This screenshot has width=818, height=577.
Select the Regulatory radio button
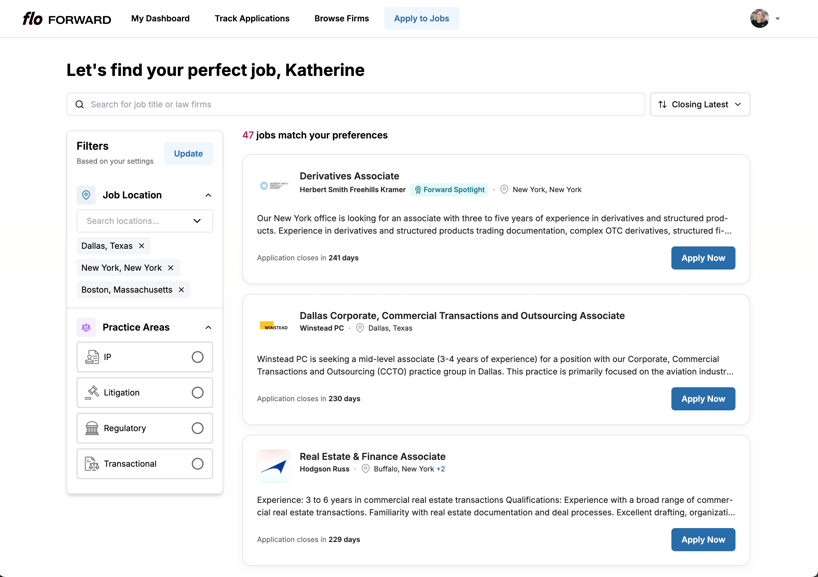pos(197,428)
